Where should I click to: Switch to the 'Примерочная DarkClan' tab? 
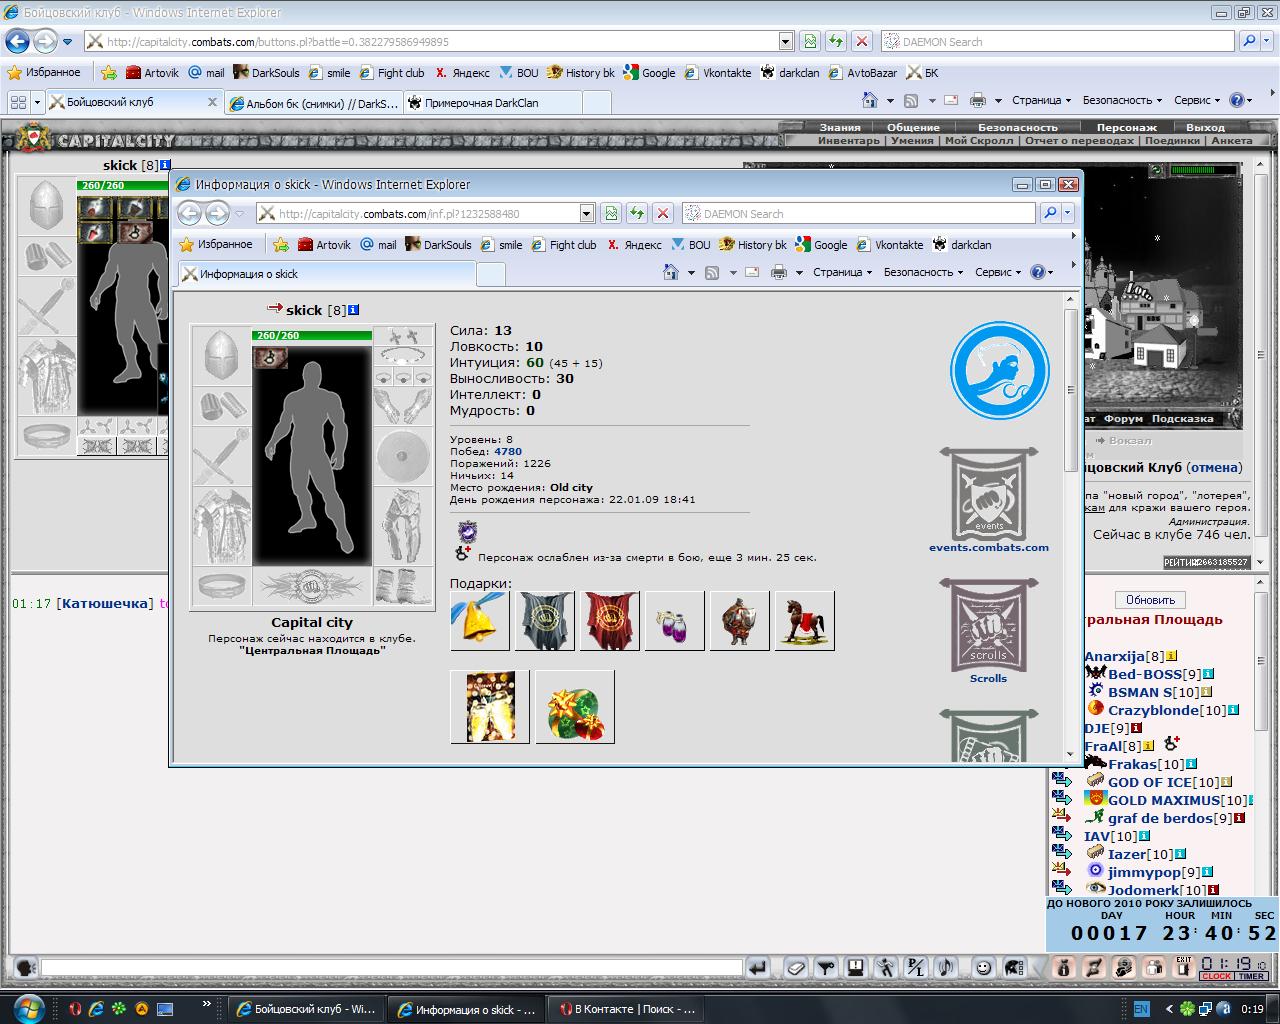click(x=494, y=103)
